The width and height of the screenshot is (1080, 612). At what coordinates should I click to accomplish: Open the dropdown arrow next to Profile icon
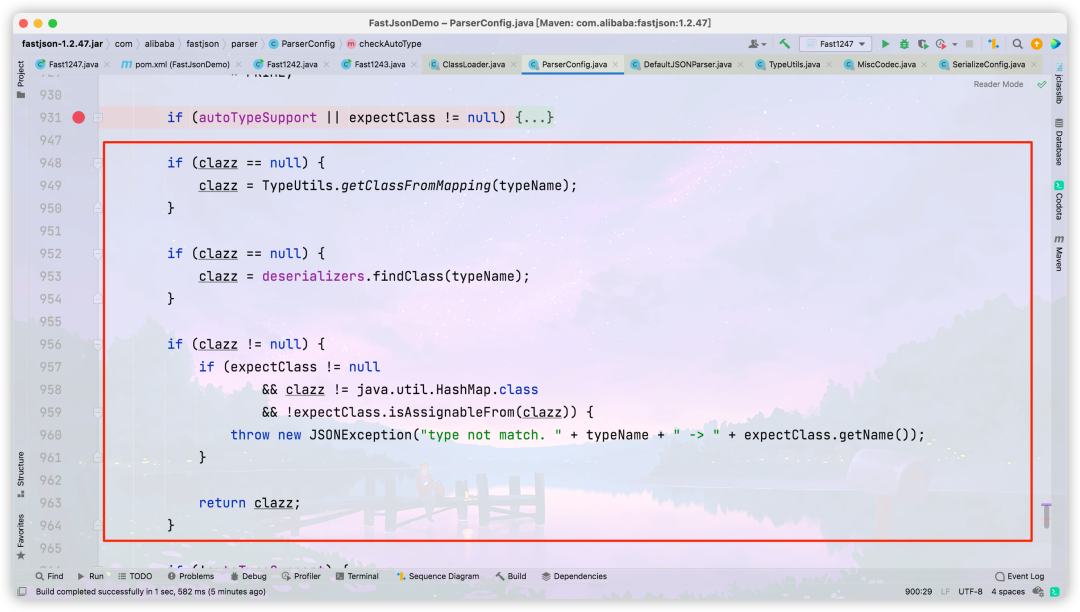pyautogui.click(x=955, y=44)
